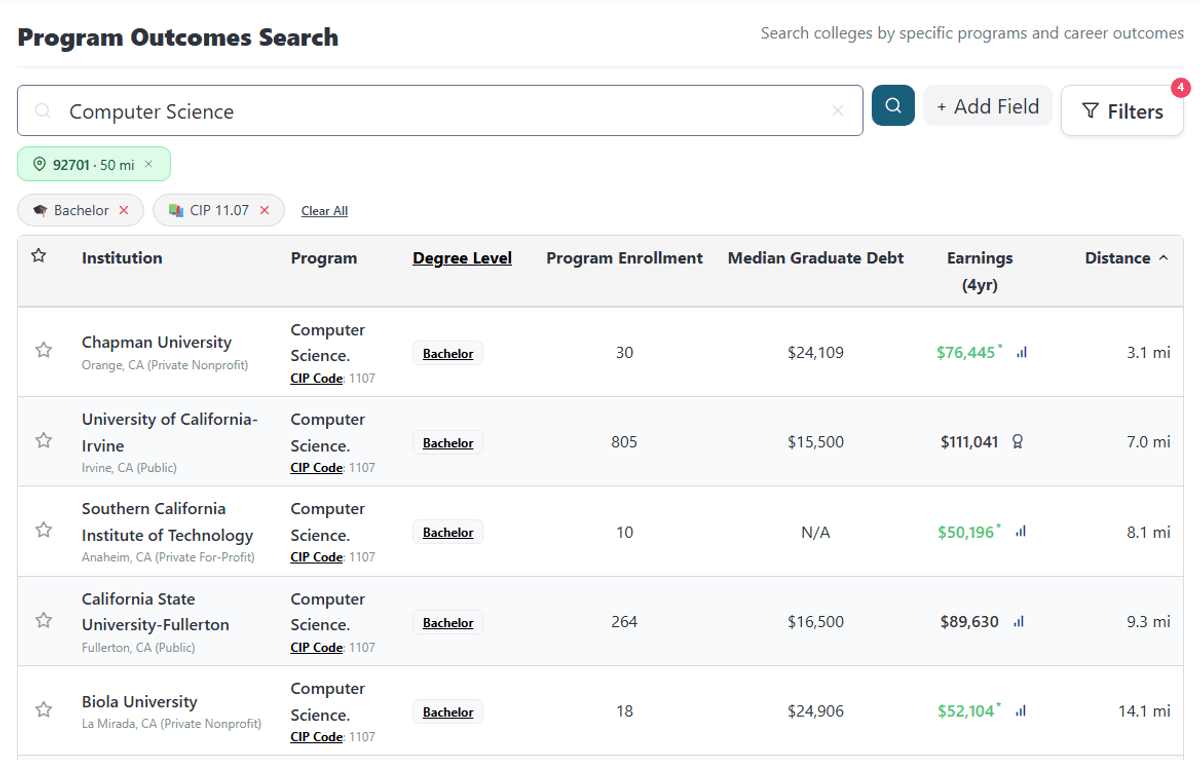The height and width of the screenshot is (760, 1200).
Task: Click the 3.1 mi distance value
Action: [1148, 352]
